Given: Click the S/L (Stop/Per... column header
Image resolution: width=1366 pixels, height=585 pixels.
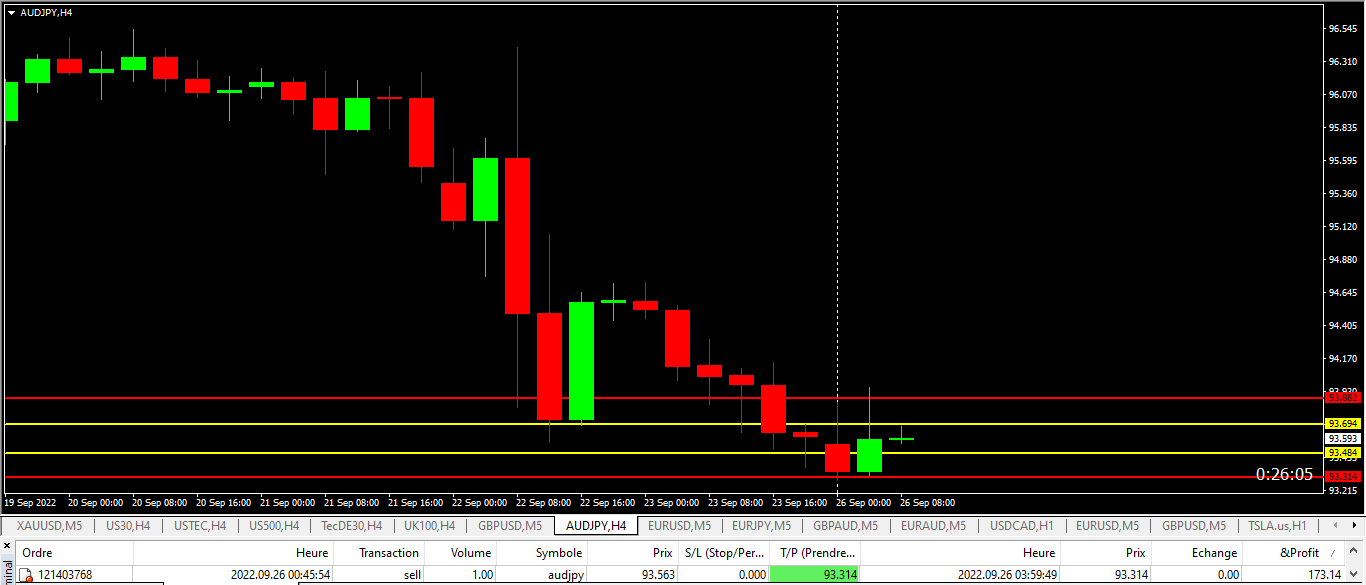Looking at the screenshot, I should [x=724, y=552].
